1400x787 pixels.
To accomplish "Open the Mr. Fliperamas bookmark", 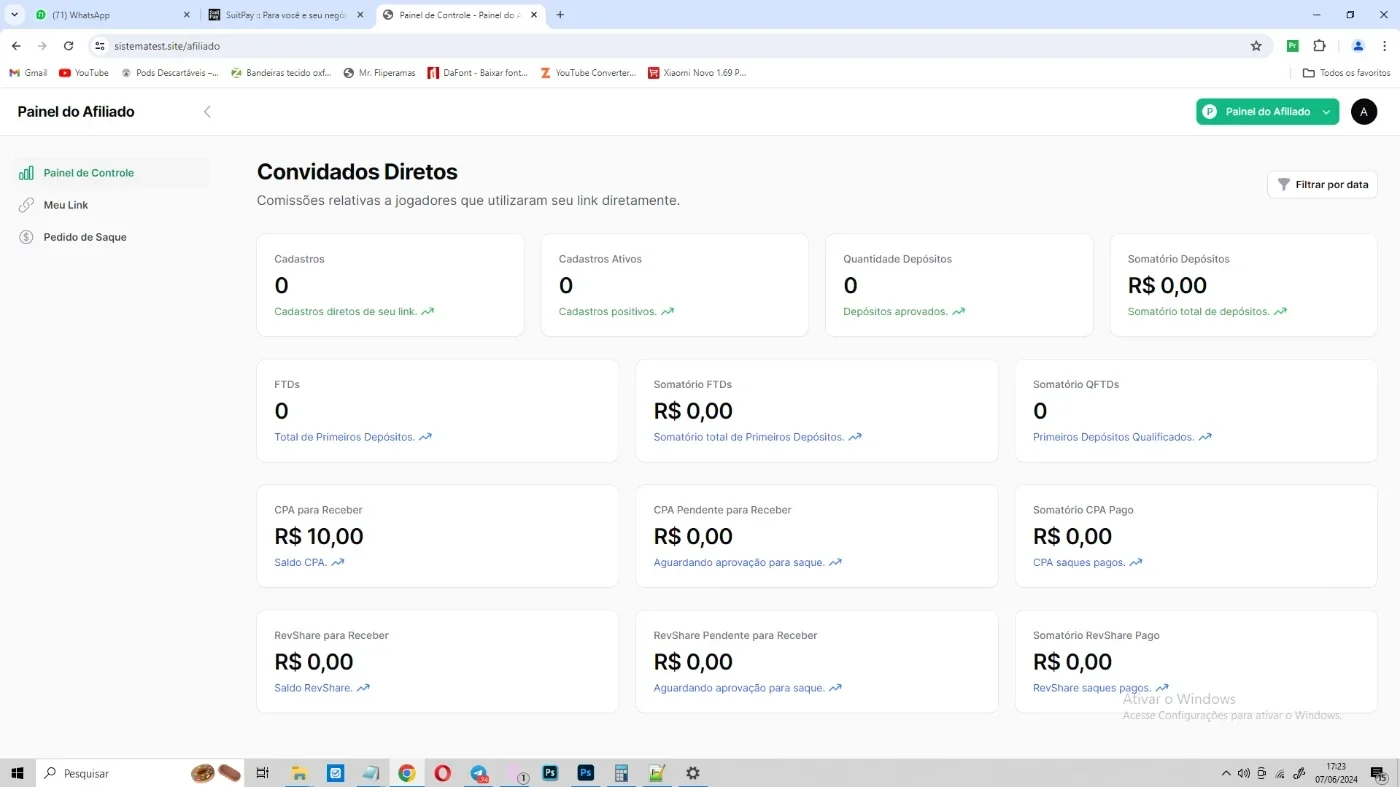I will (379, 73).
